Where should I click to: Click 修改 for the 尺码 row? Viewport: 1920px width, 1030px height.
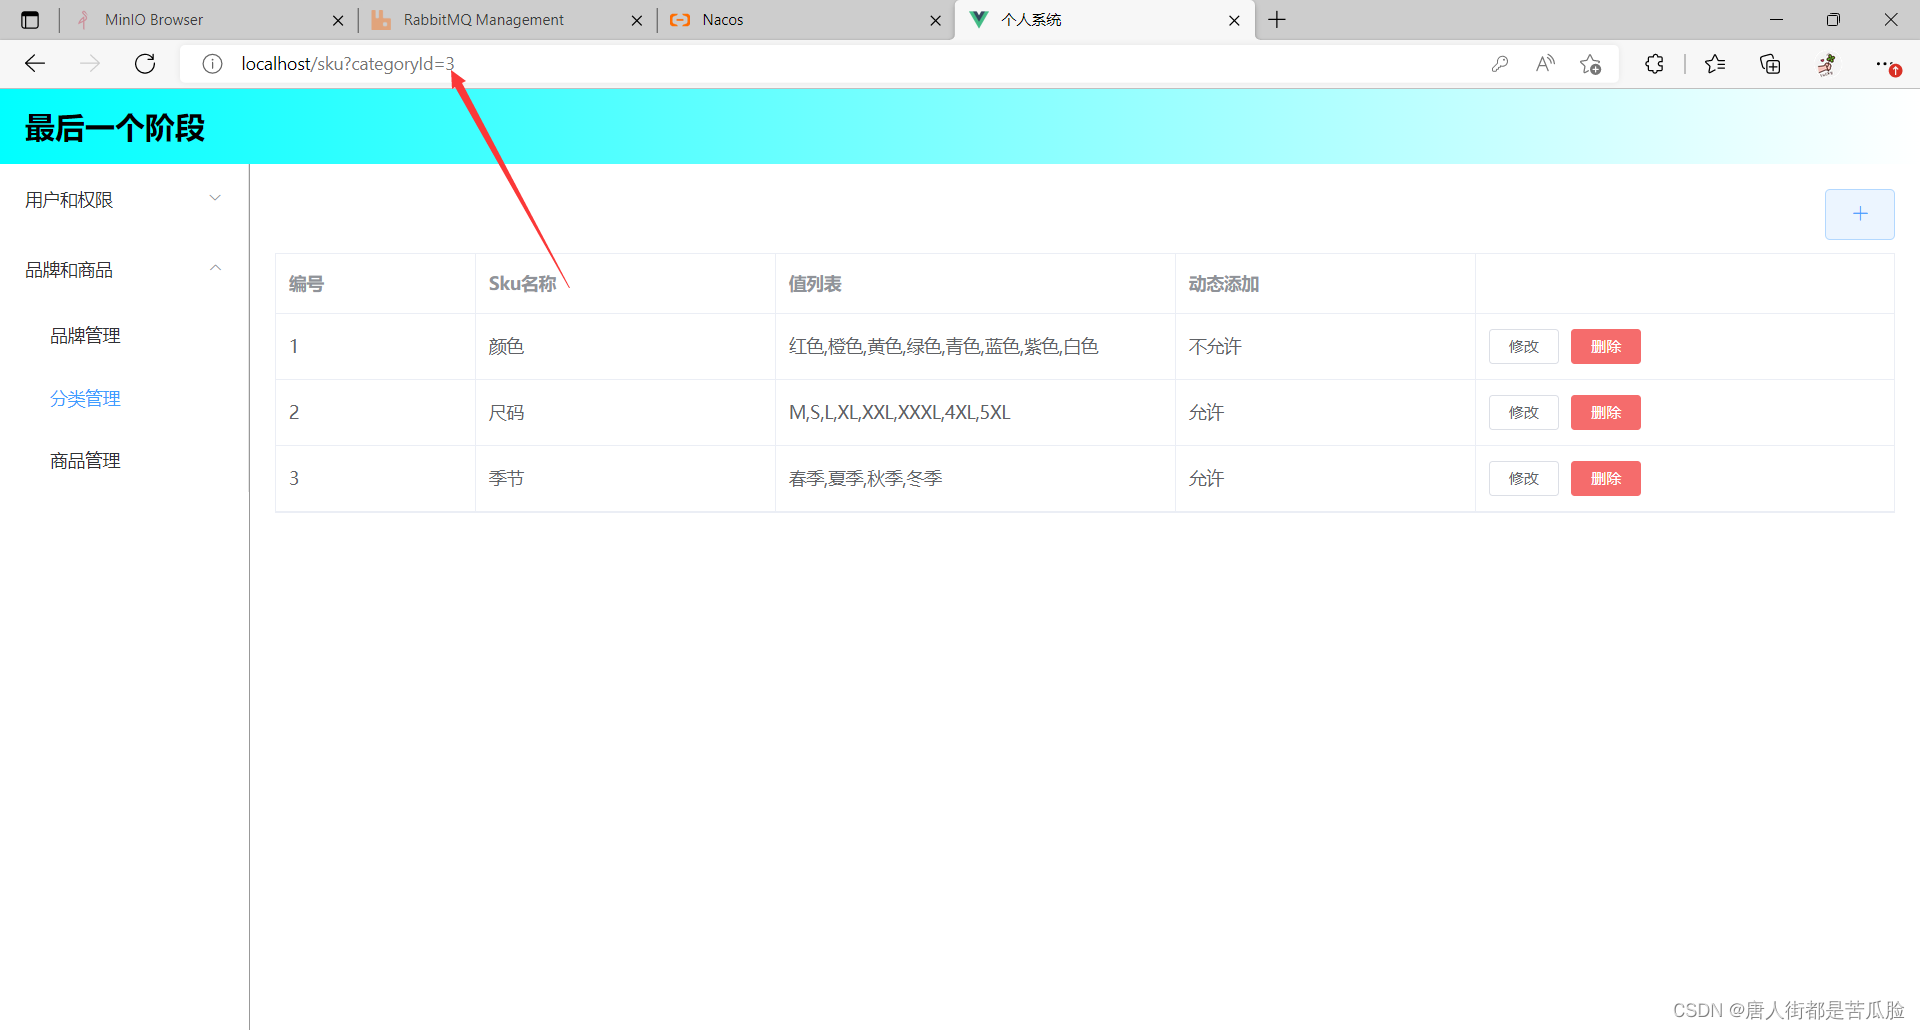click(1523, 413)
